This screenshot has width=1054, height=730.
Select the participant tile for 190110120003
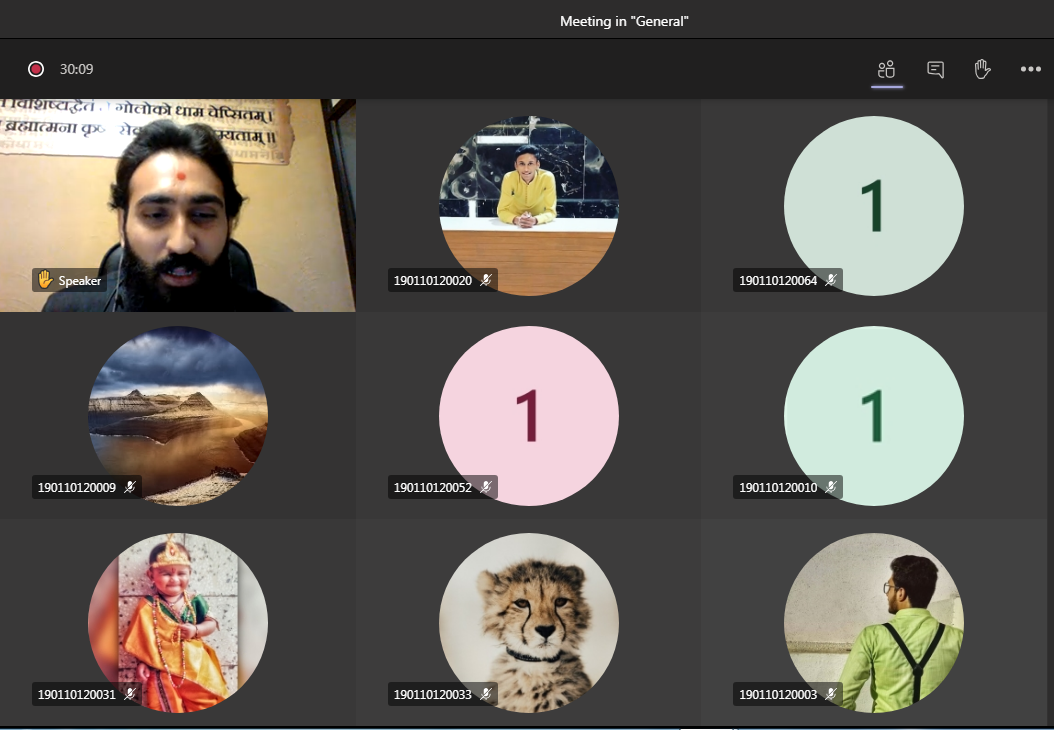pyautogui.click(x=874, y=620)
